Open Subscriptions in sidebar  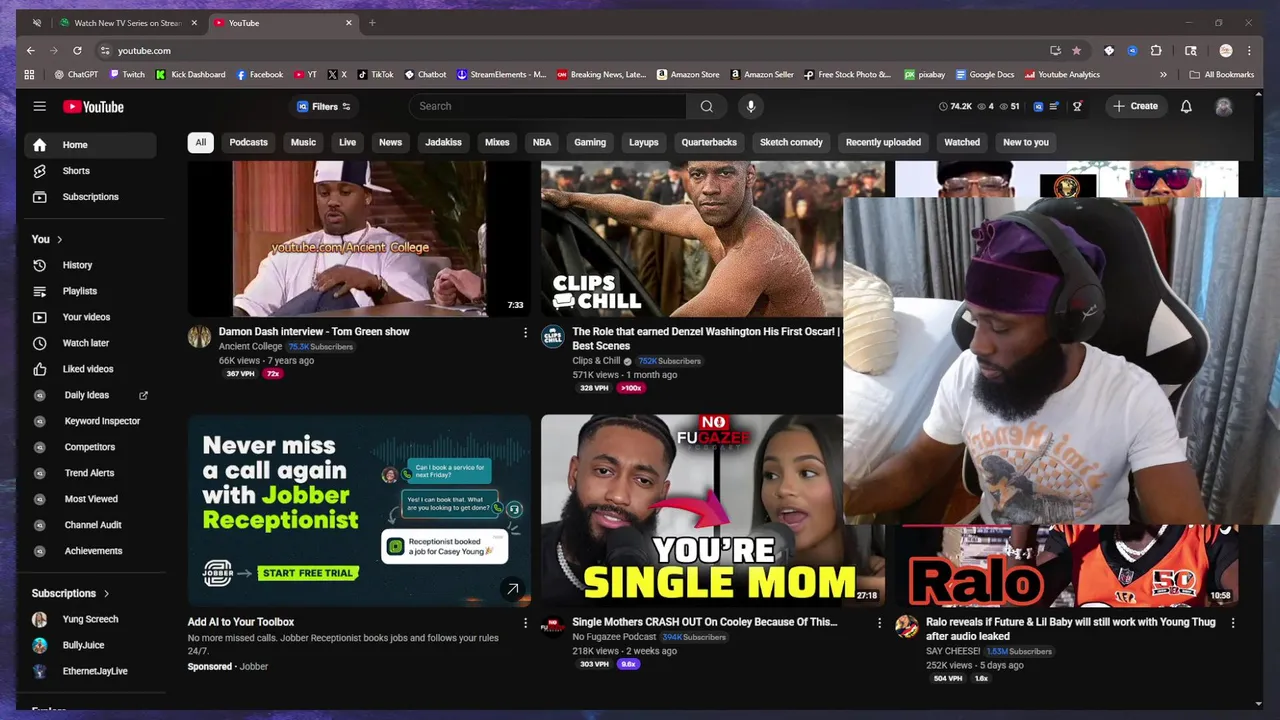90,197
